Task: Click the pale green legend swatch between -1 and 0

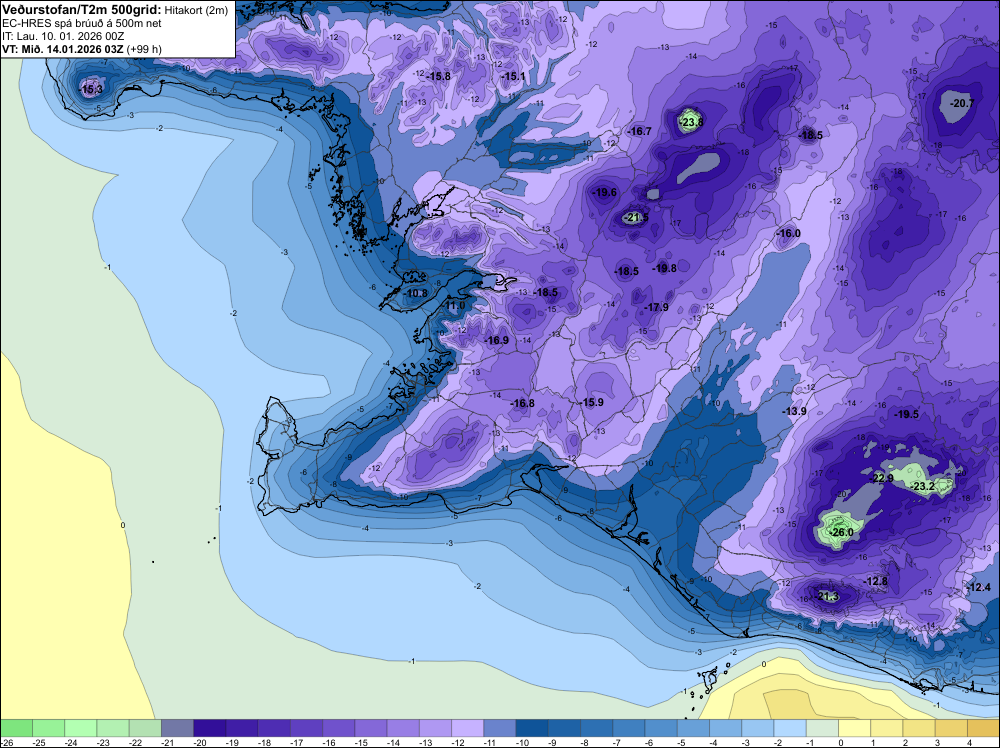Action: pyautogui.click(x=822, y=728)
